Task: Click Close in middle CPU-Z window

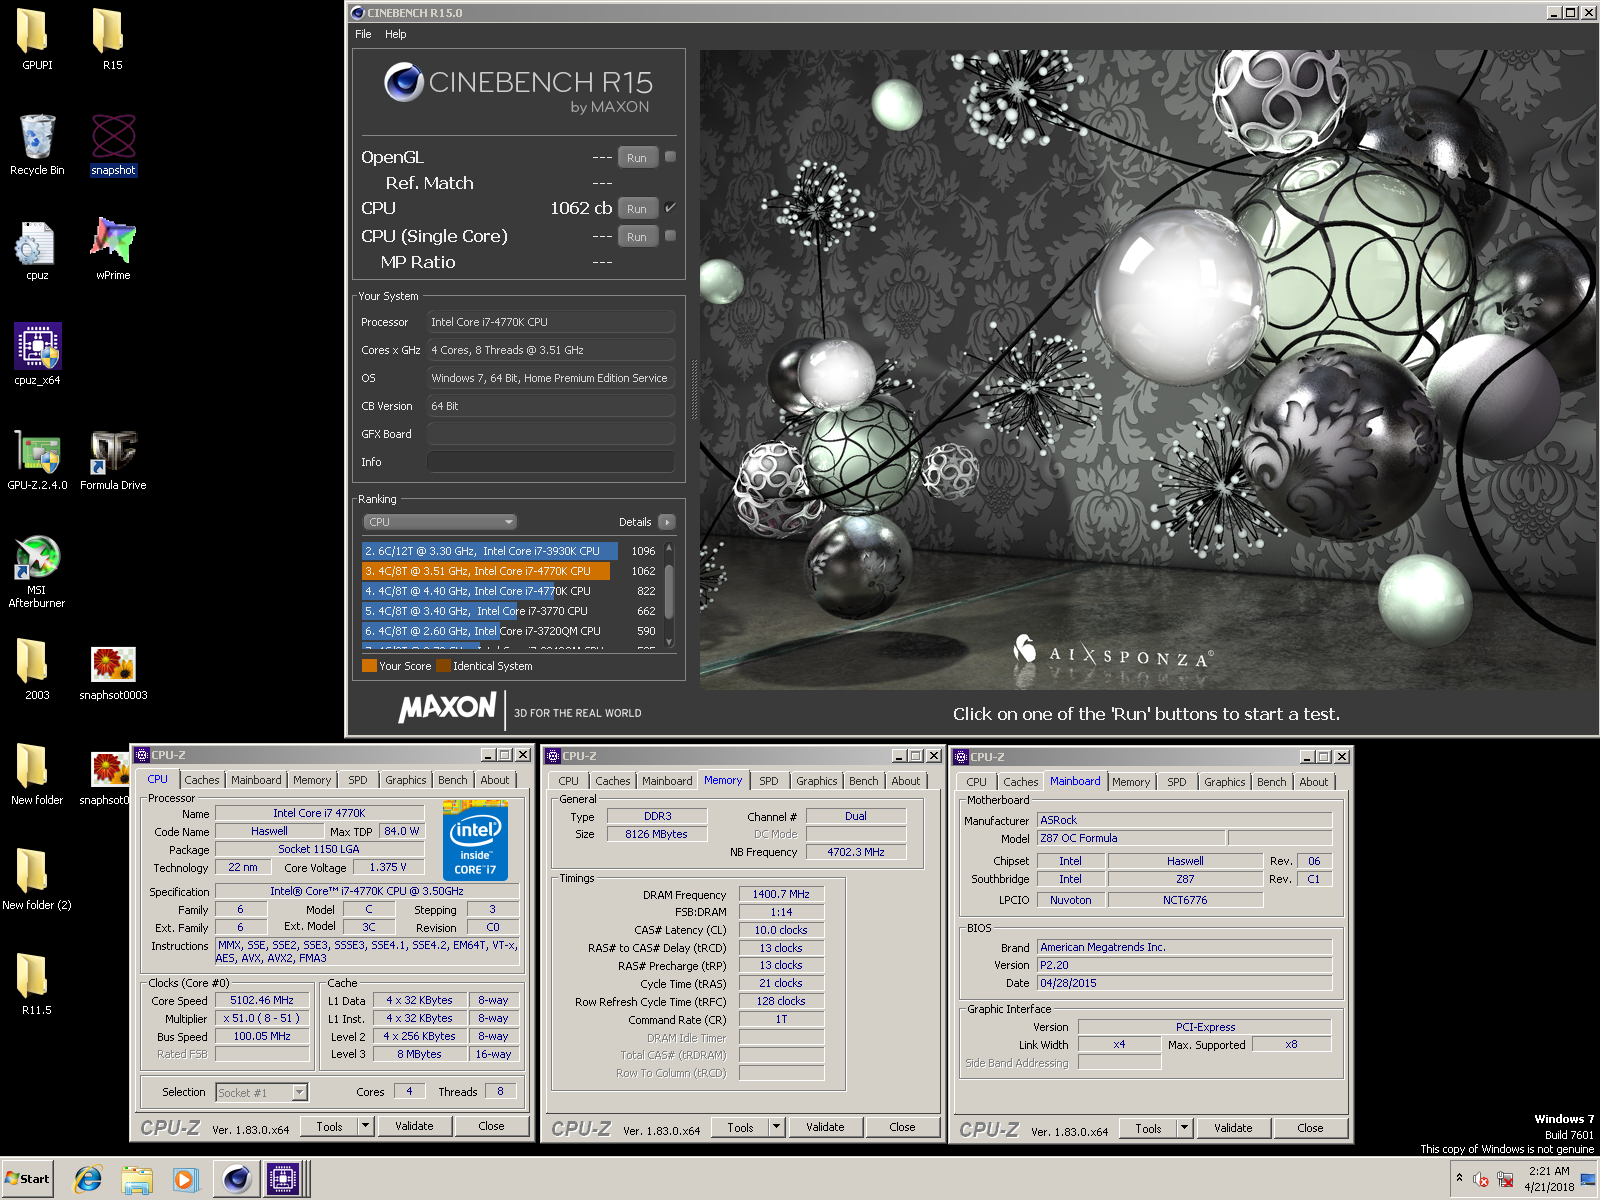Action: tap(902, 1127)
